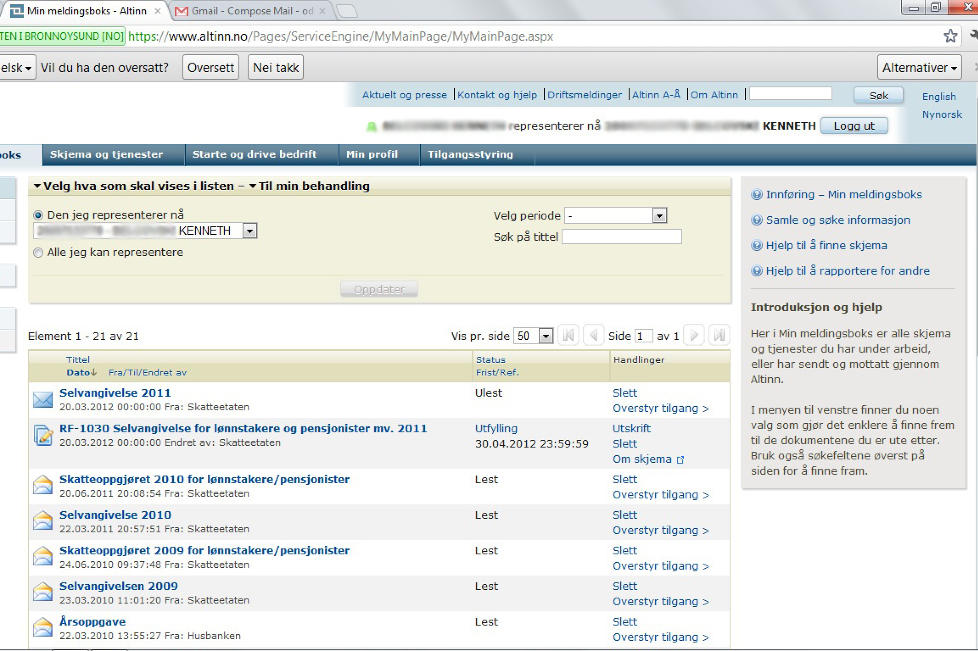Viewport: 978px width, 651px height.
Task: Go to last page pagination arrow
Action: tap(719, 335)
